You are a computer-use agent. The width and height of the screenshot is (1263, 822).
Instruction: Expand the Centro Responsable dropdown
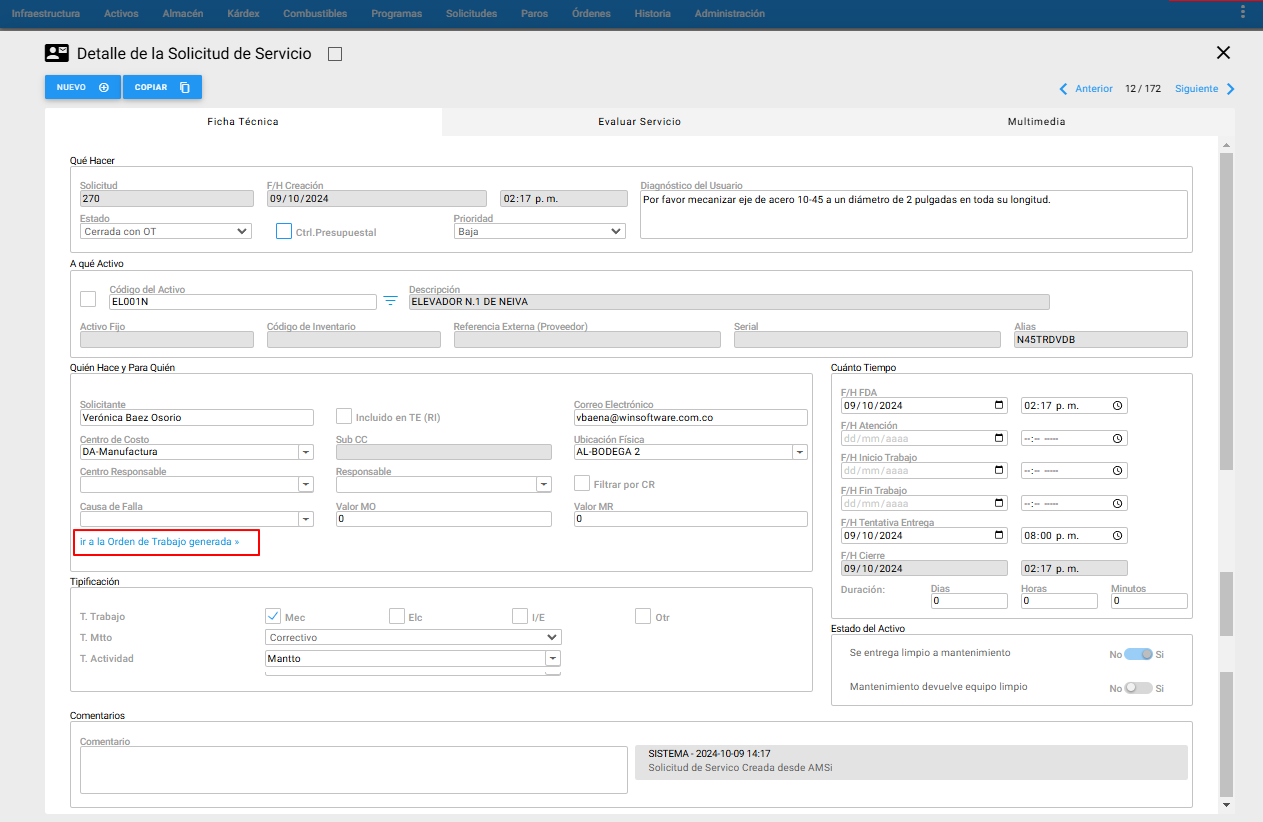pos(306,485)
